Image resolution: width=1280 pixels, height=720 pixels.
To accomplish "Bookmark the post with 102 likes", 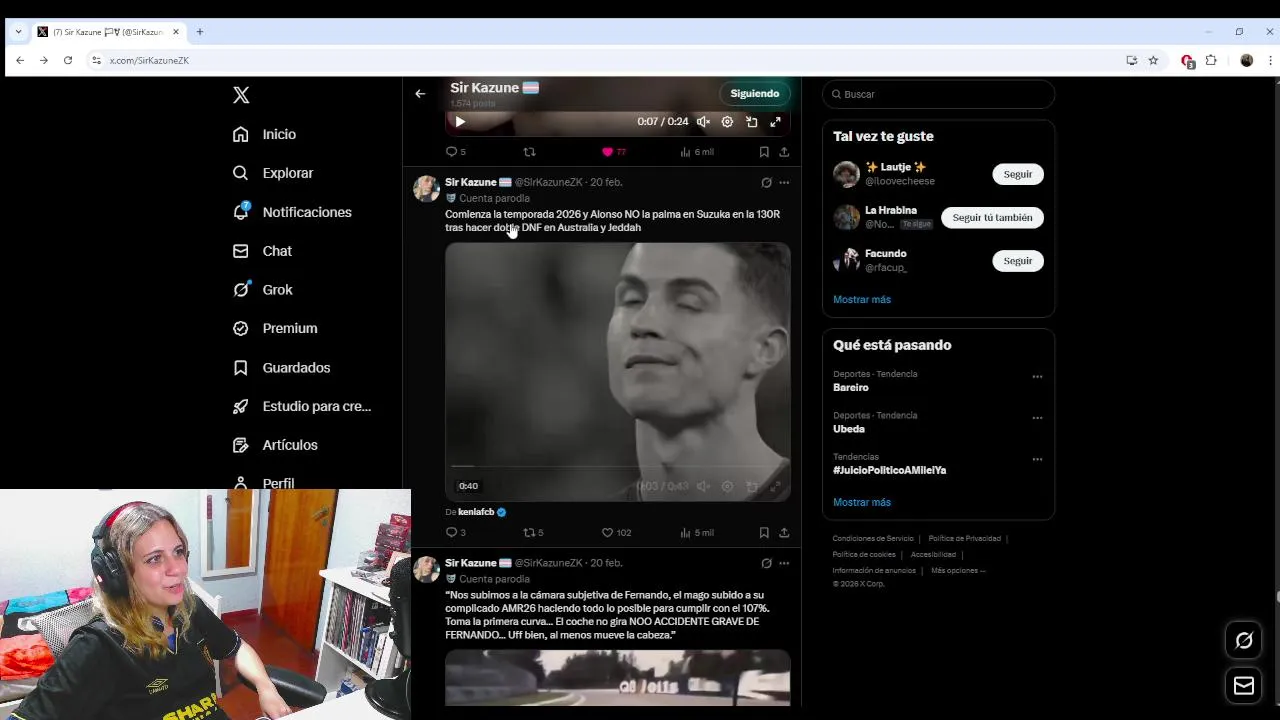I will (x=764, y=533).
